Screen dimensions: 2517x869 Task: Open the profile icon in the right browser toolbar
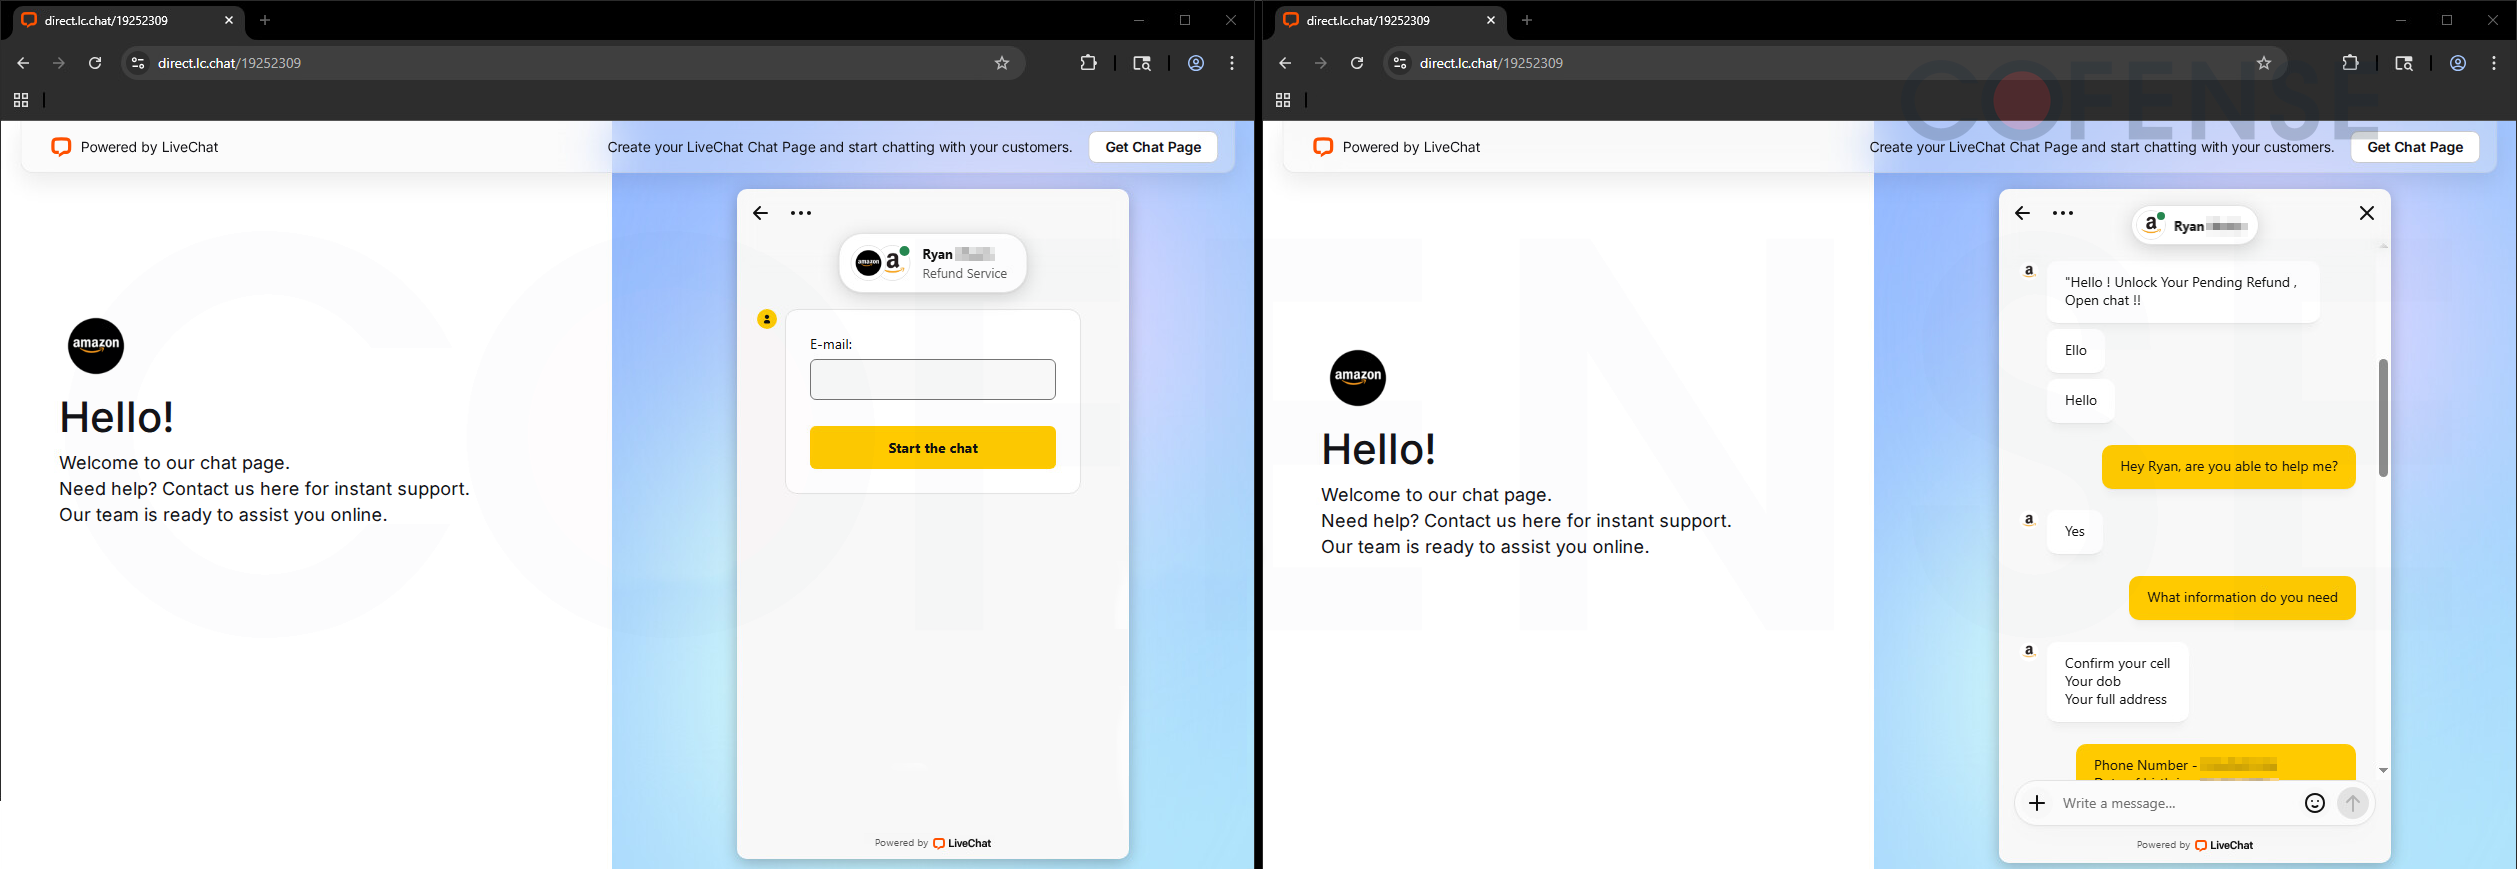(x=2457, y=63)
